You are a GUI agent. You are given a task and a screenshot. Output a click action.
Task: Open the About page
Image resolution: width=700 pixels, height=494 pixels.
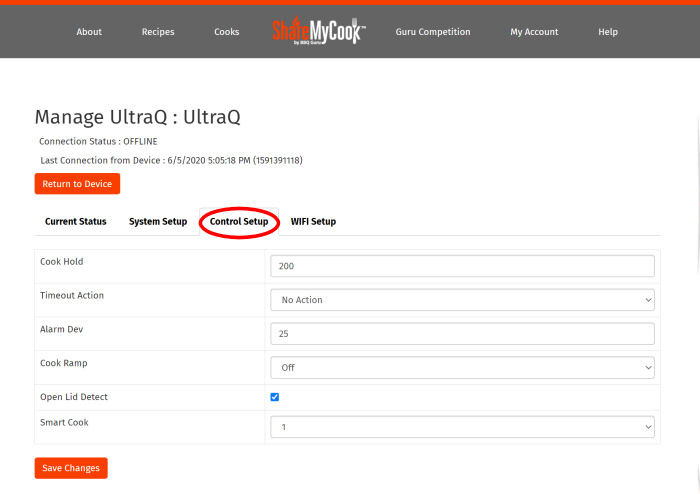coord(89,32)
